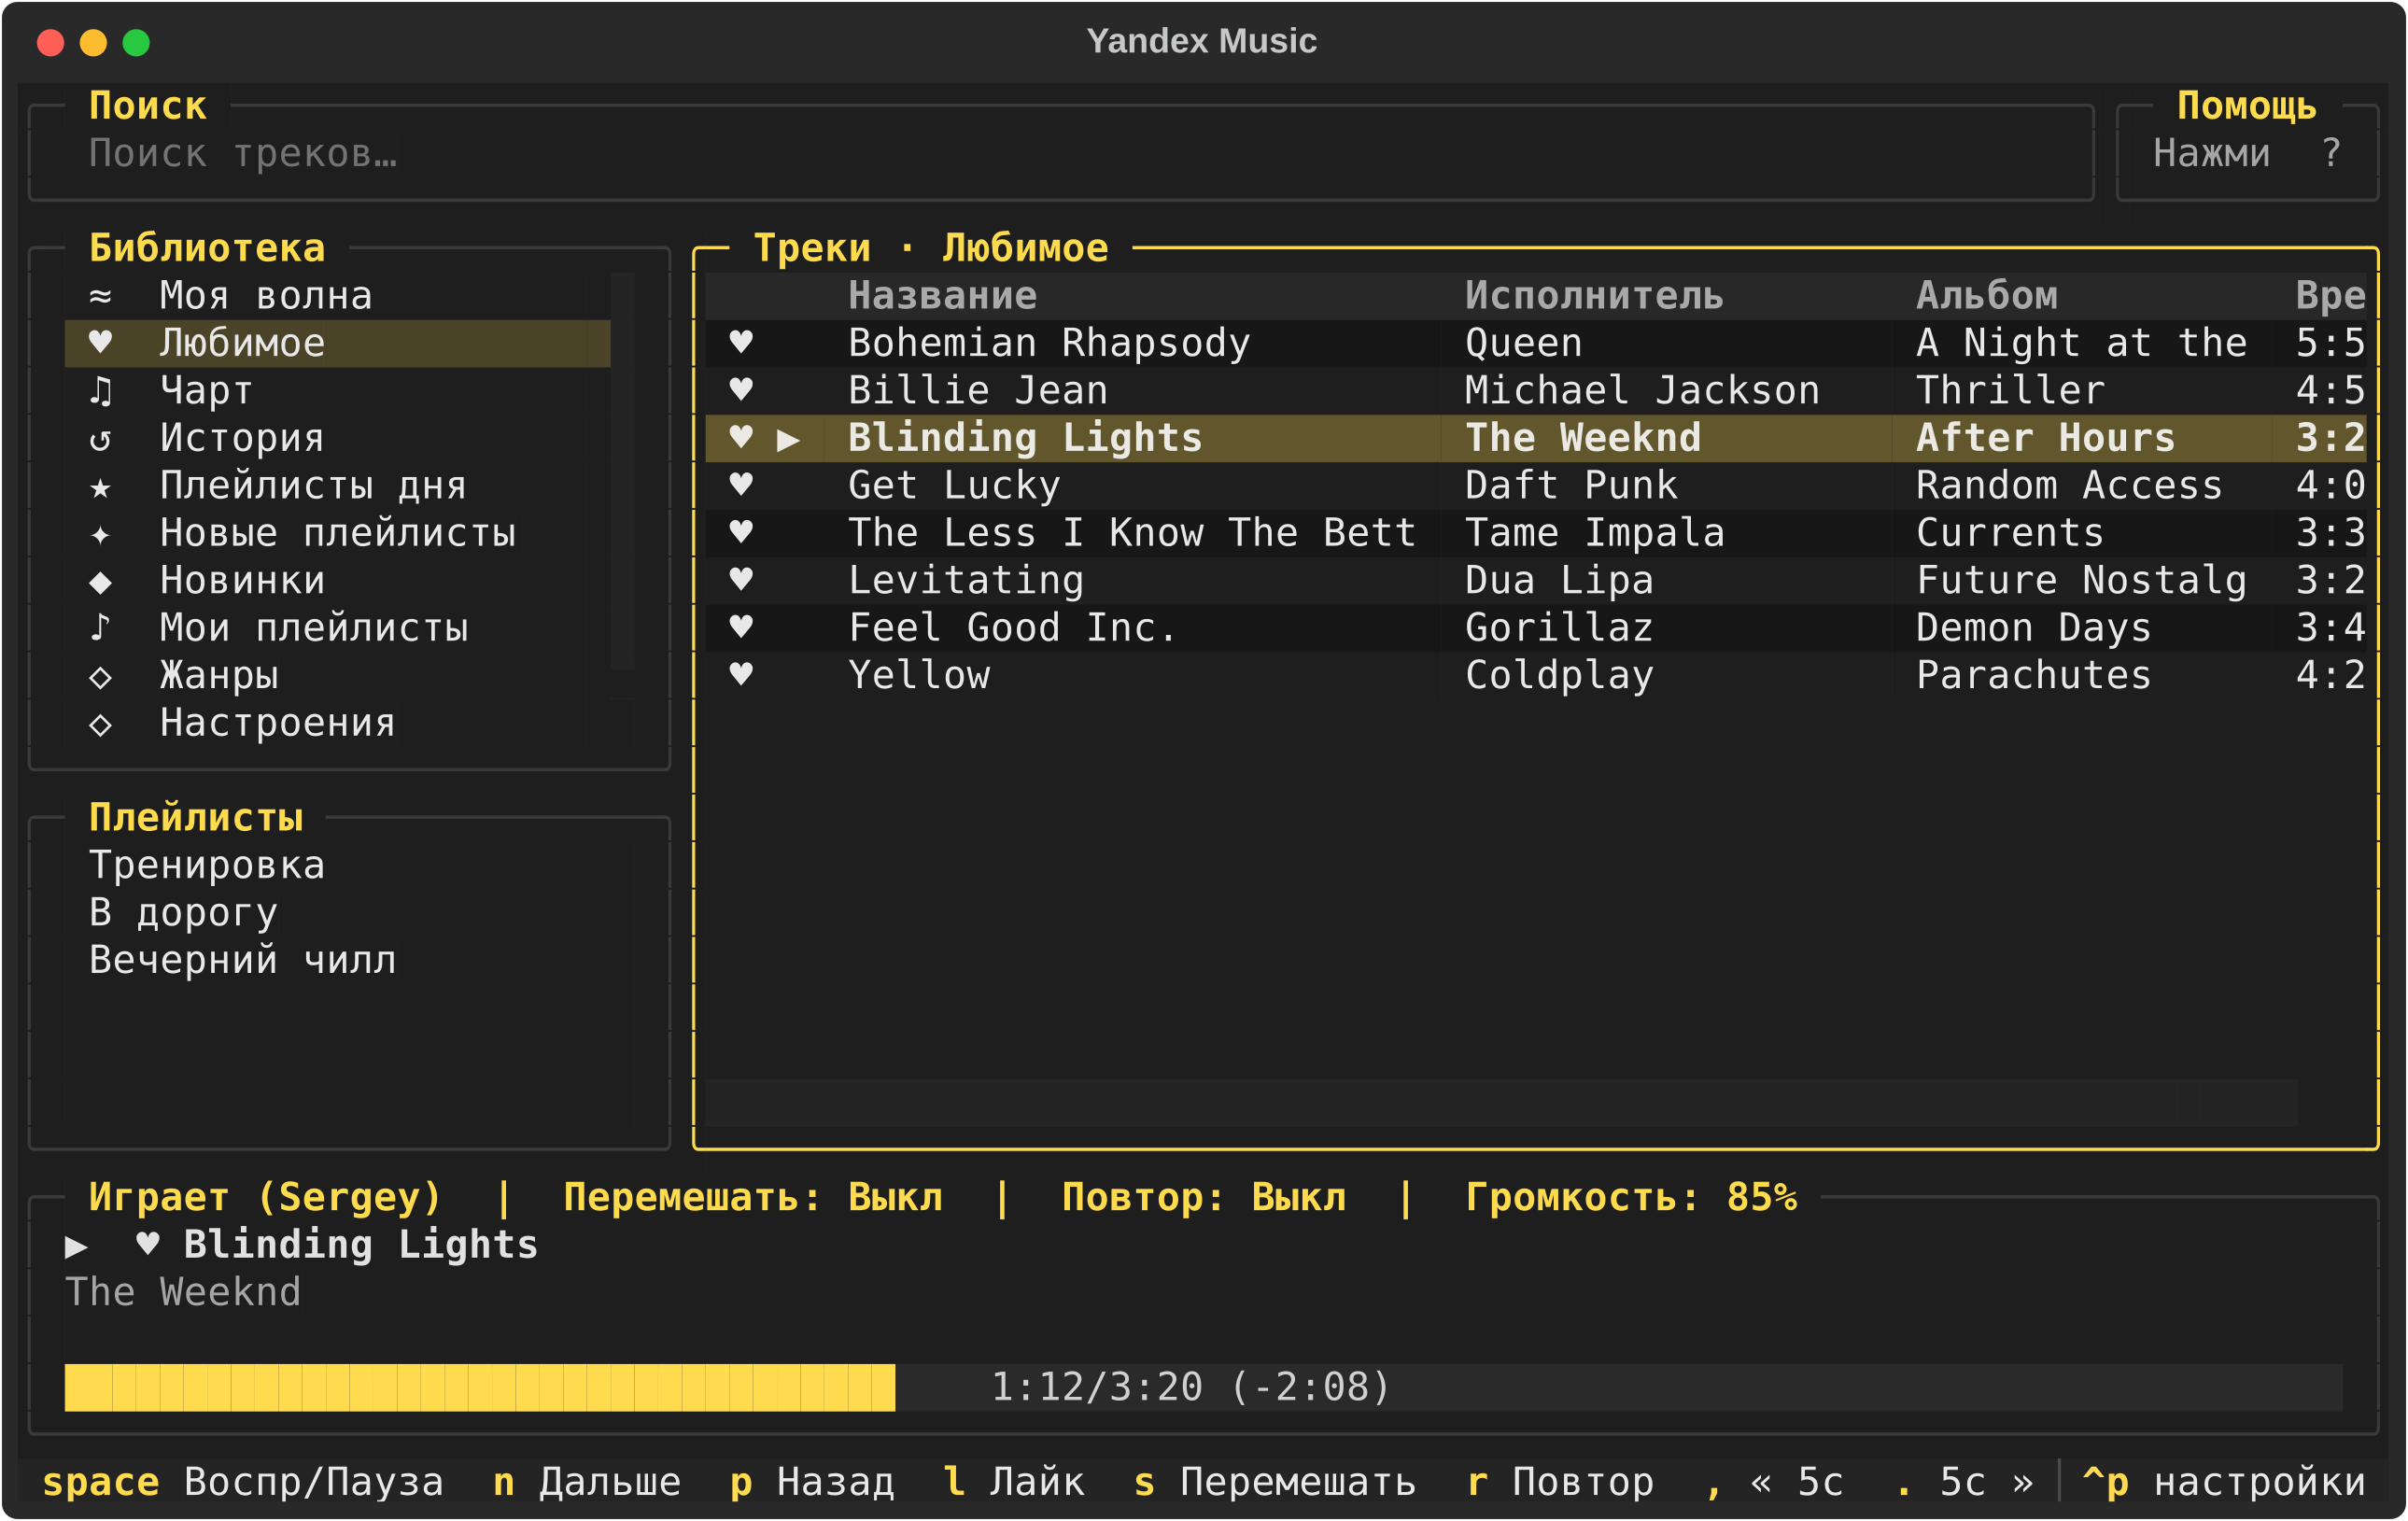Click the star icon beside Плейлисты дня
This screenshot has height=1521, width=2408.
[x=100, y=486]
